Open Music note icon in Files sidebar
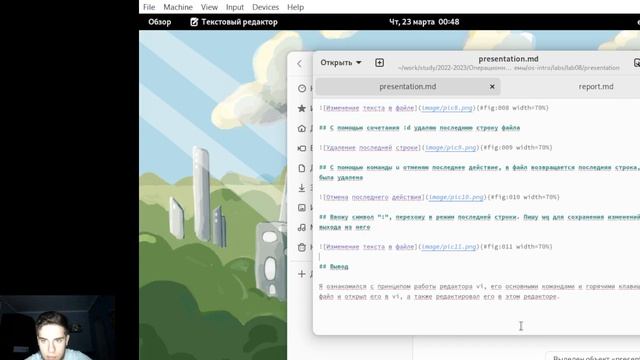640x360 pixels. coord(302,227)
